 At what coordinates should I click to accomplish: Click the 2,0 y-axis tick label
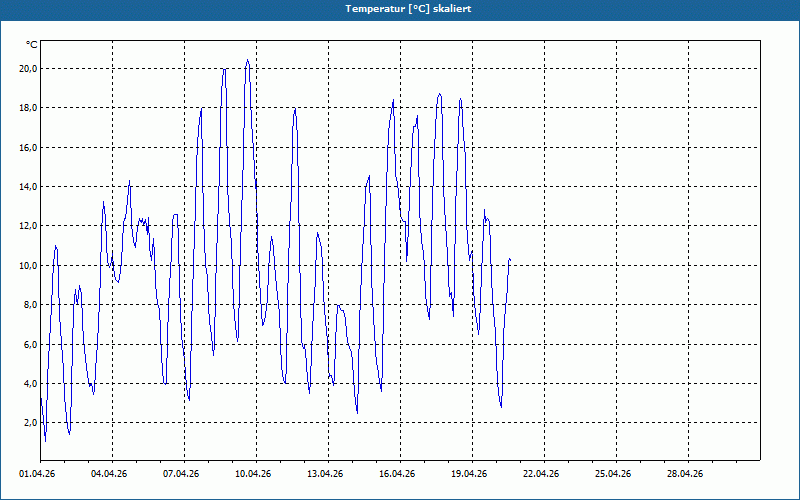[x=29, y=423]
